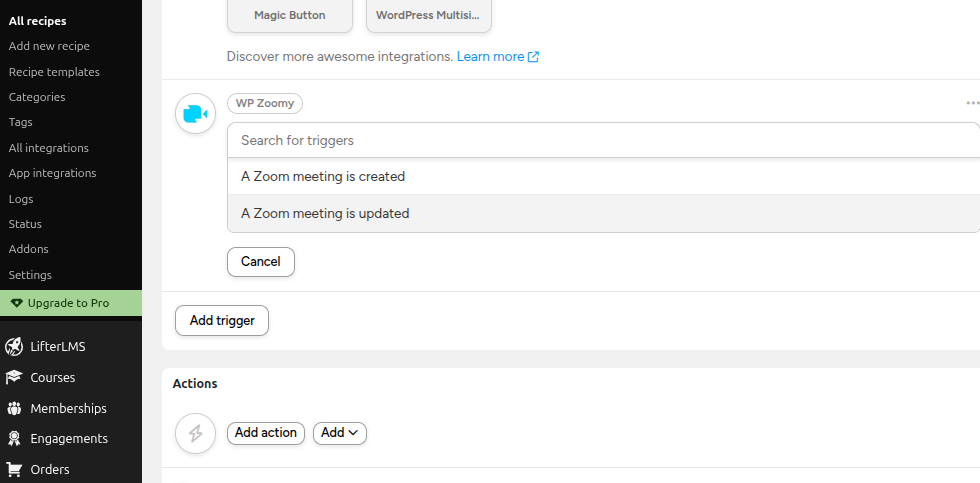Focus the Search for triggers field
Viewport: 980px width, 483px height.
click(603, 140)
